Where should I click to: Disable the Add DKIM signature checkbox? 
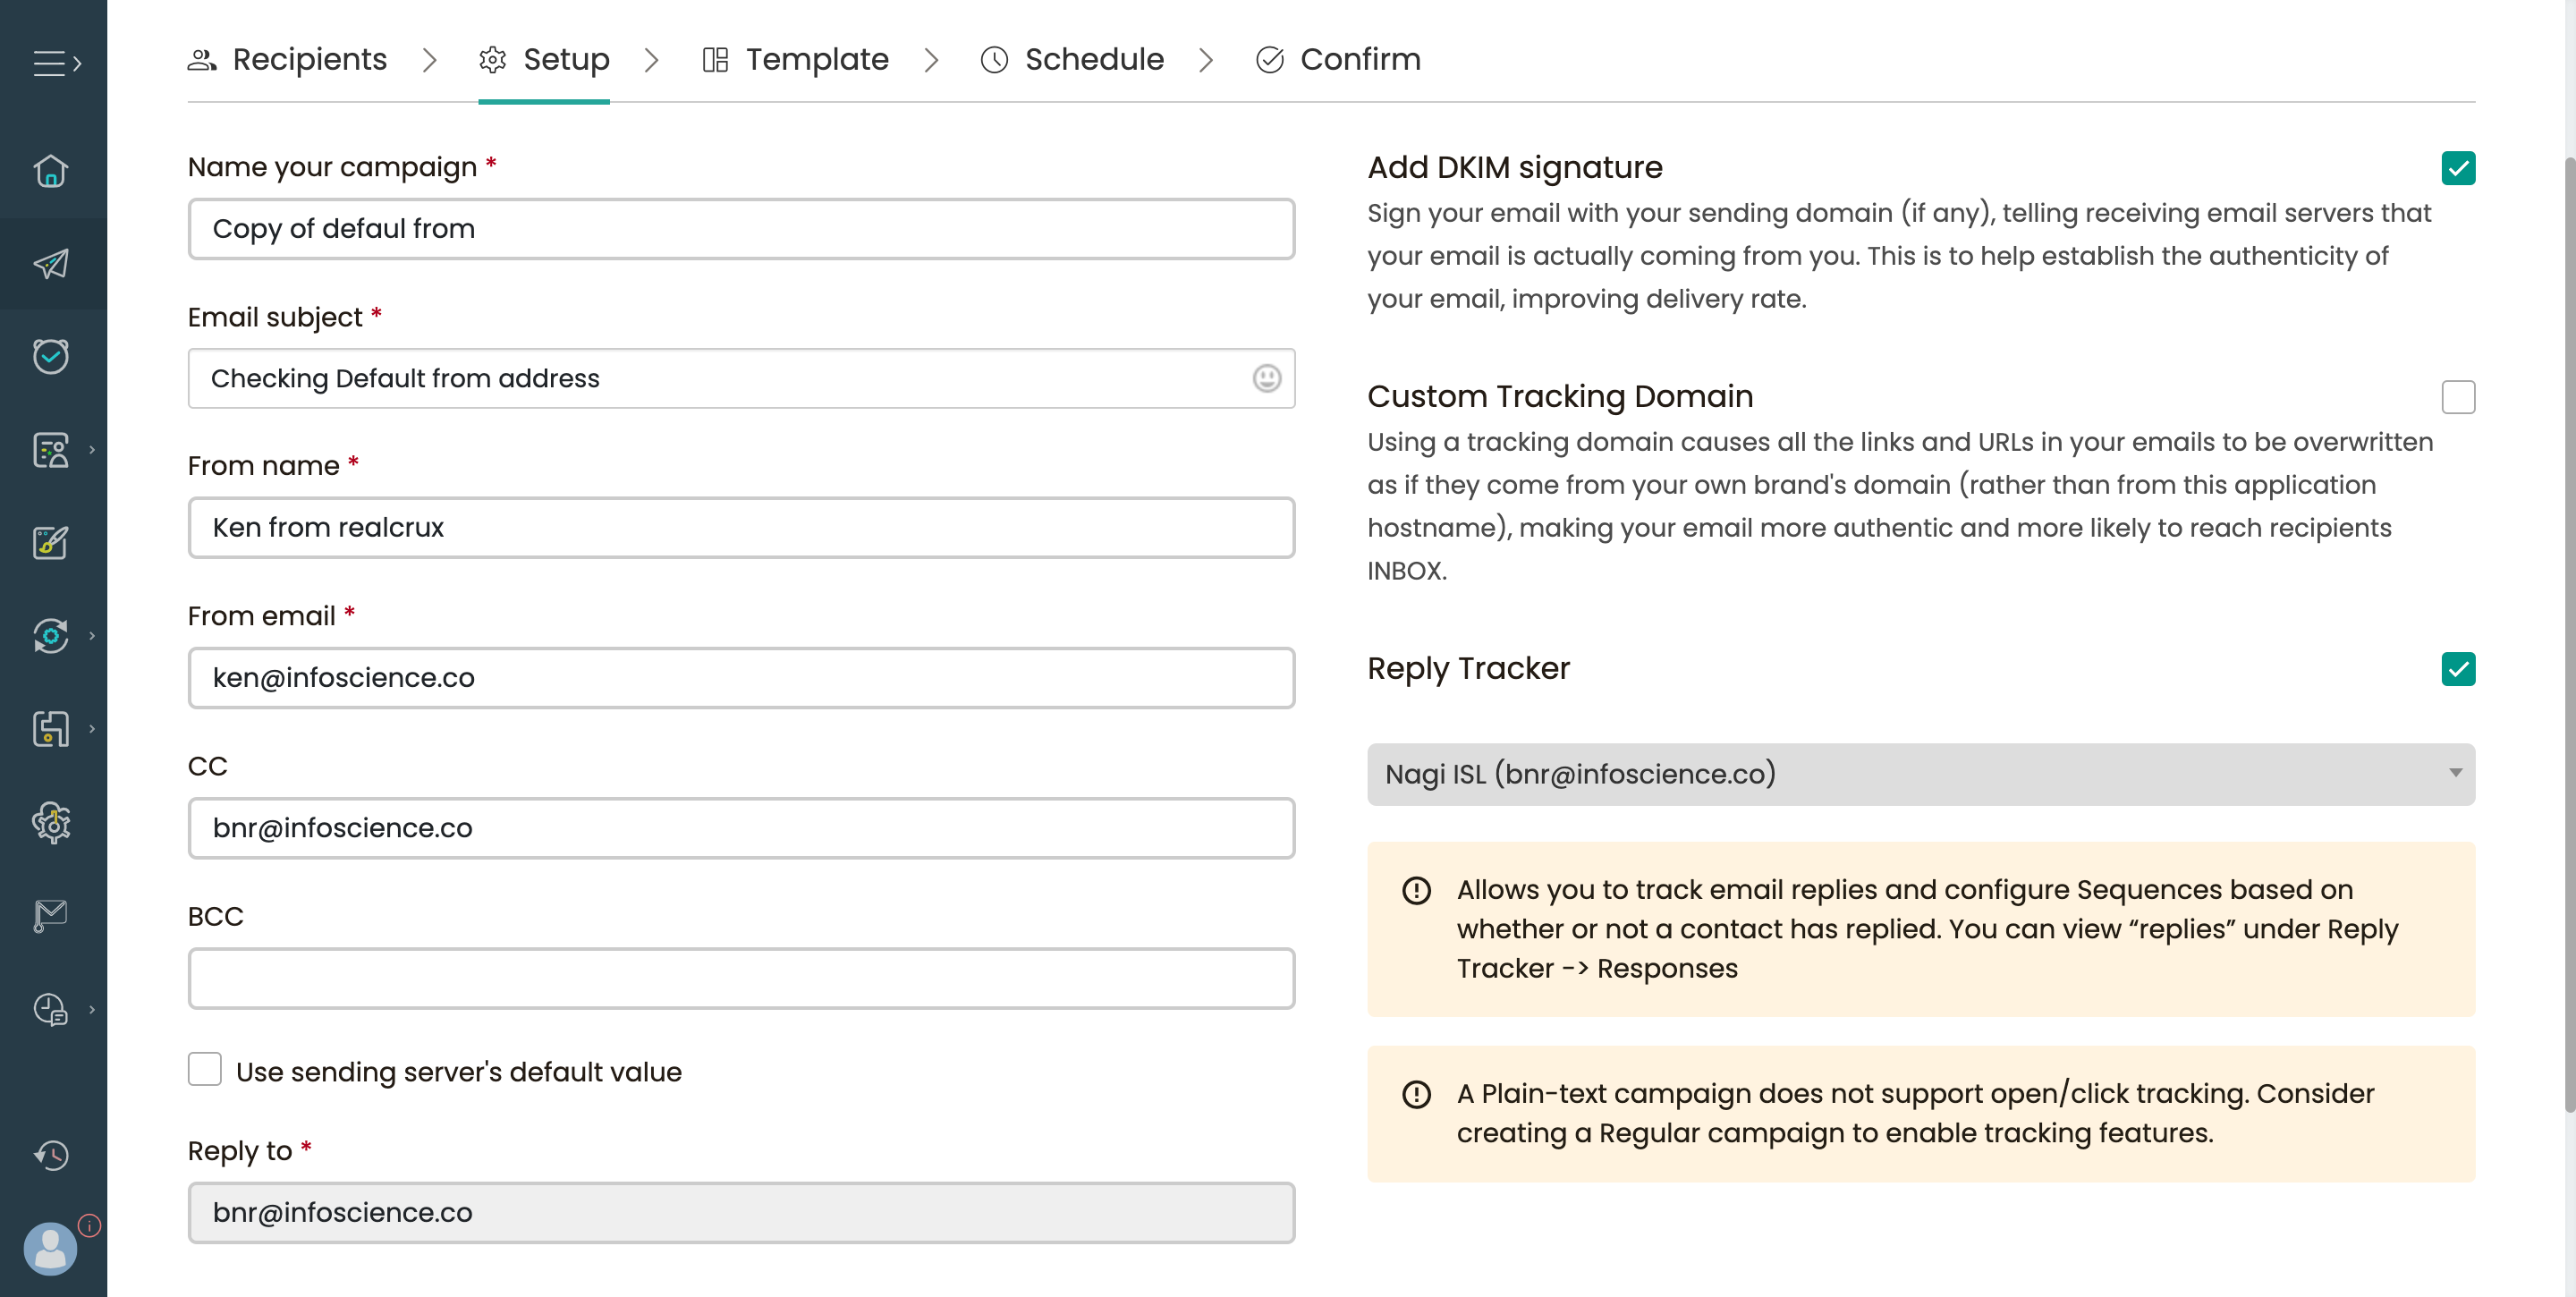coord(2459,168)
